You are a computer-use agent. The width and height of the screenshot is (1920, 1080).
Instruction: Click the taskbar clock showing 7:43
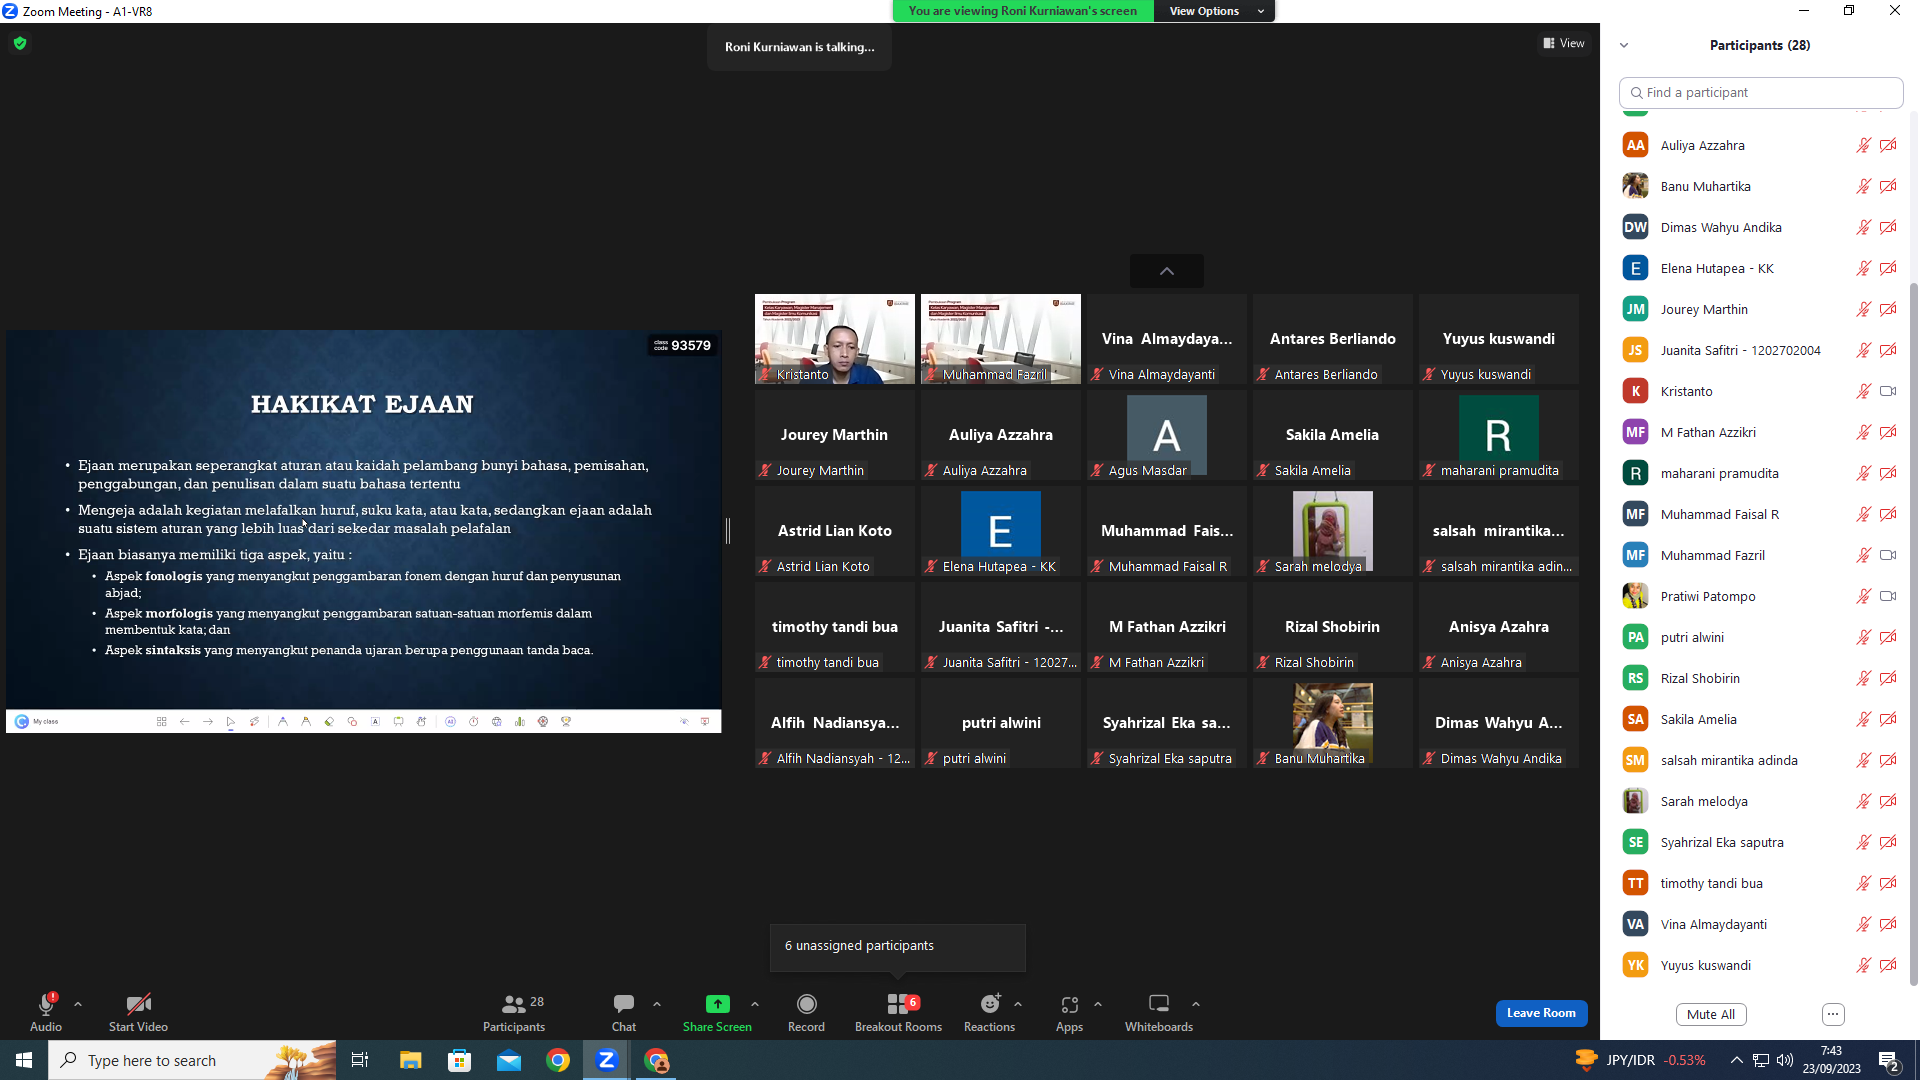click(1831, 1060)
